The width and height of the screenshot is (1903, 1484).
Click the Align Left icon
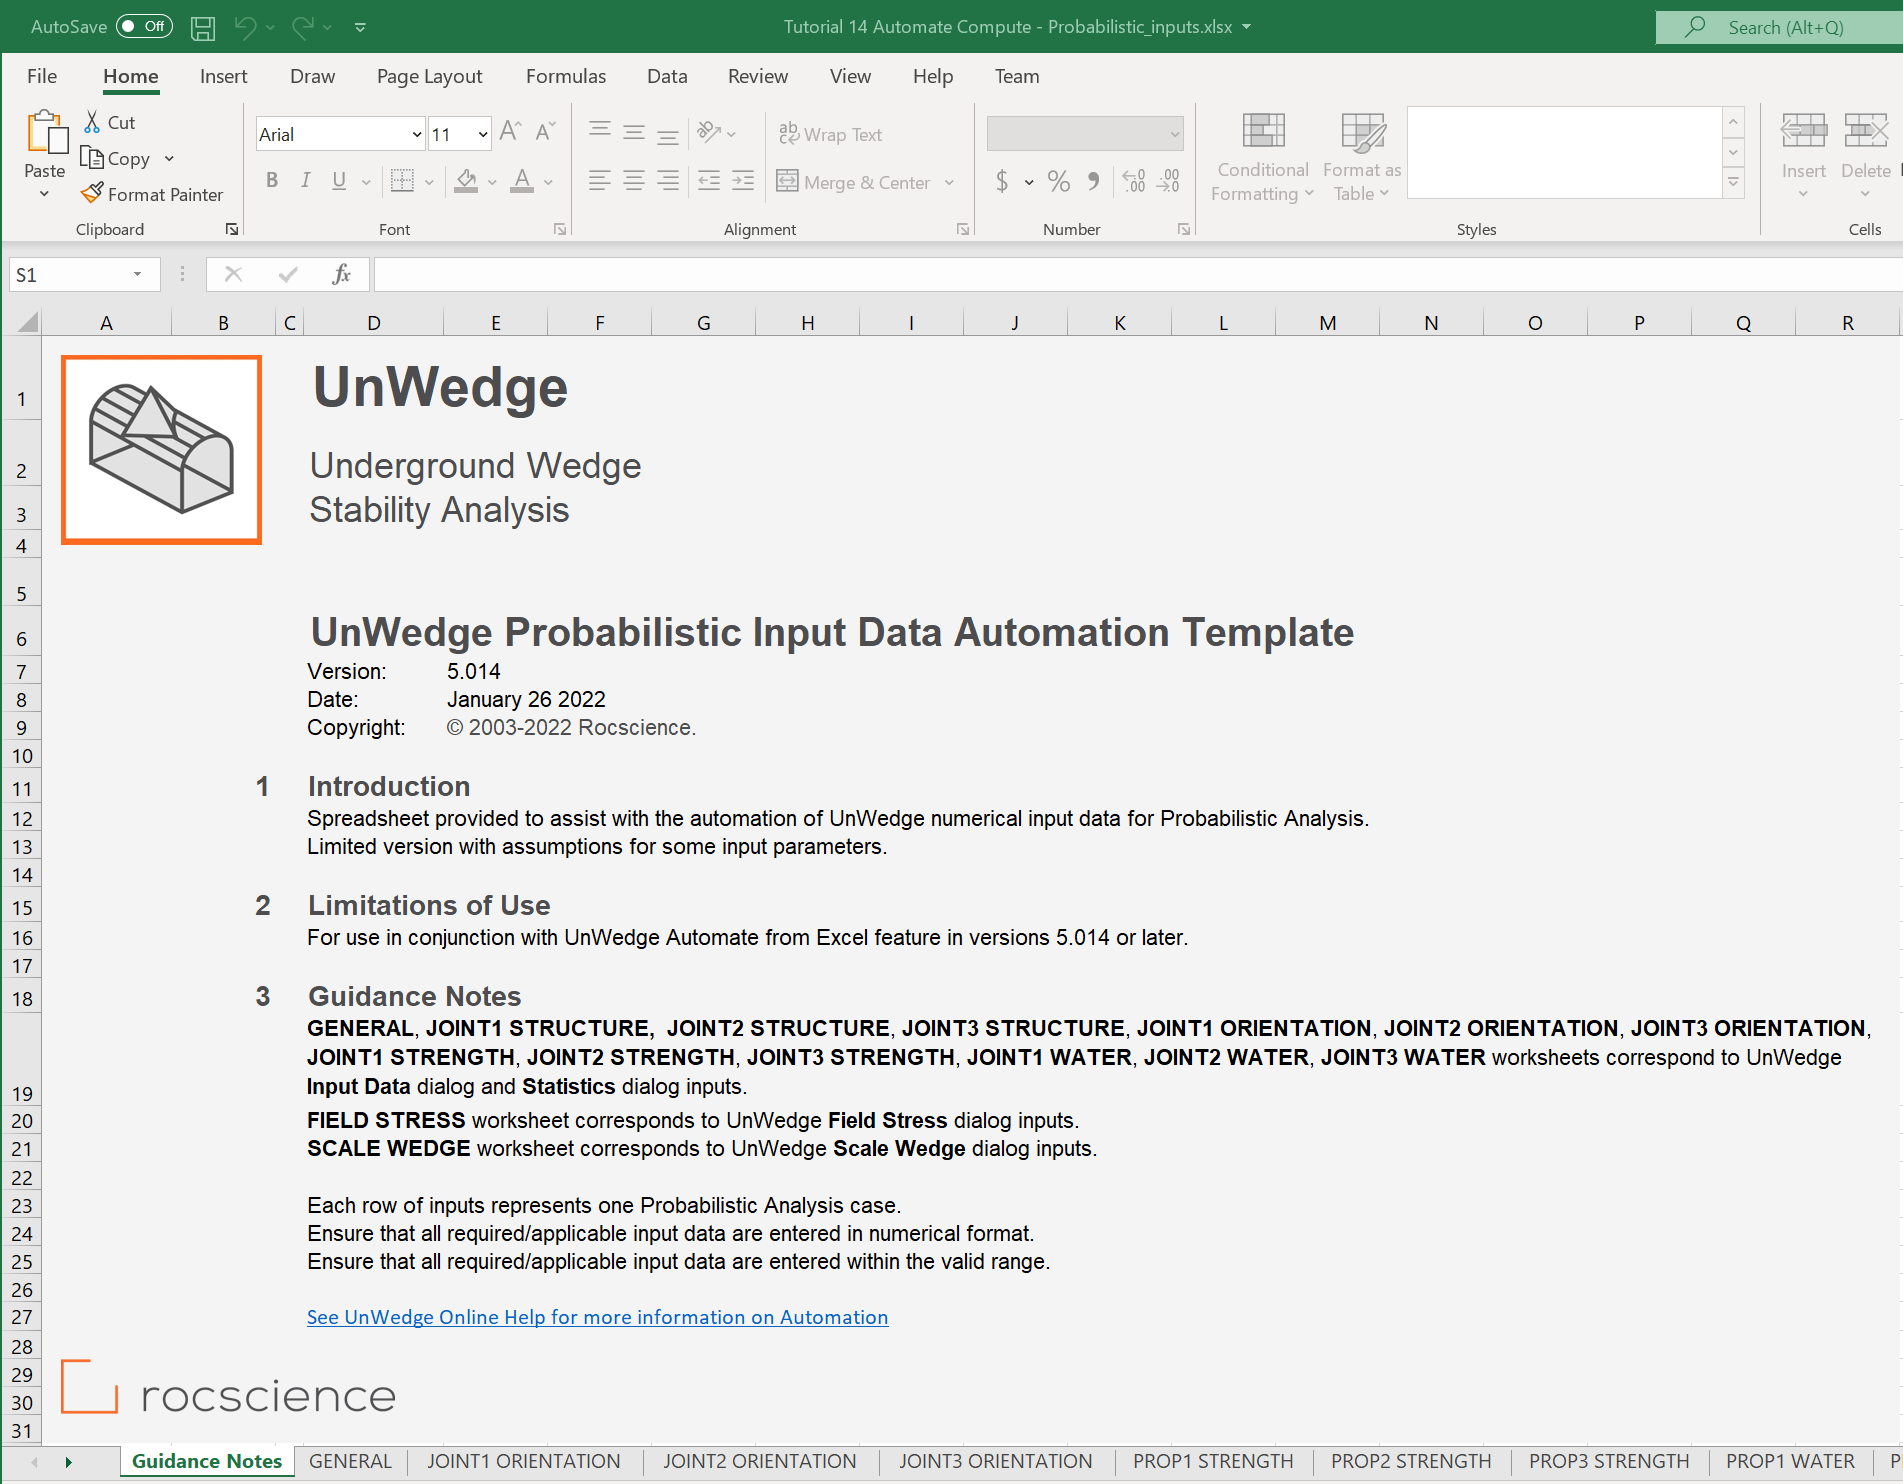tap(600, 181)
